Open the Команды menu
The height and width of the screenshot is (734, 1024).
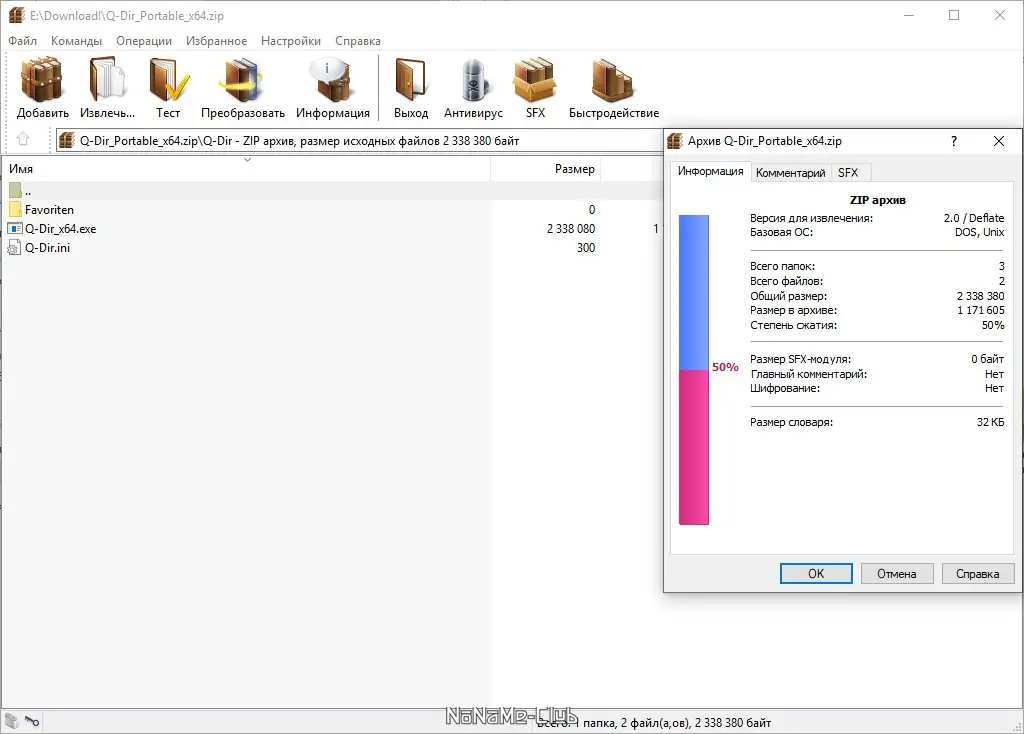pyautogui.click(x=76, y=40)
